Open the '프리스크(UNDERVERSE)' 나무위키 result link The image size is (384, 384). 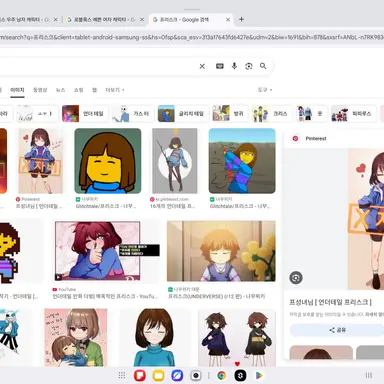(x=217, y=296)
